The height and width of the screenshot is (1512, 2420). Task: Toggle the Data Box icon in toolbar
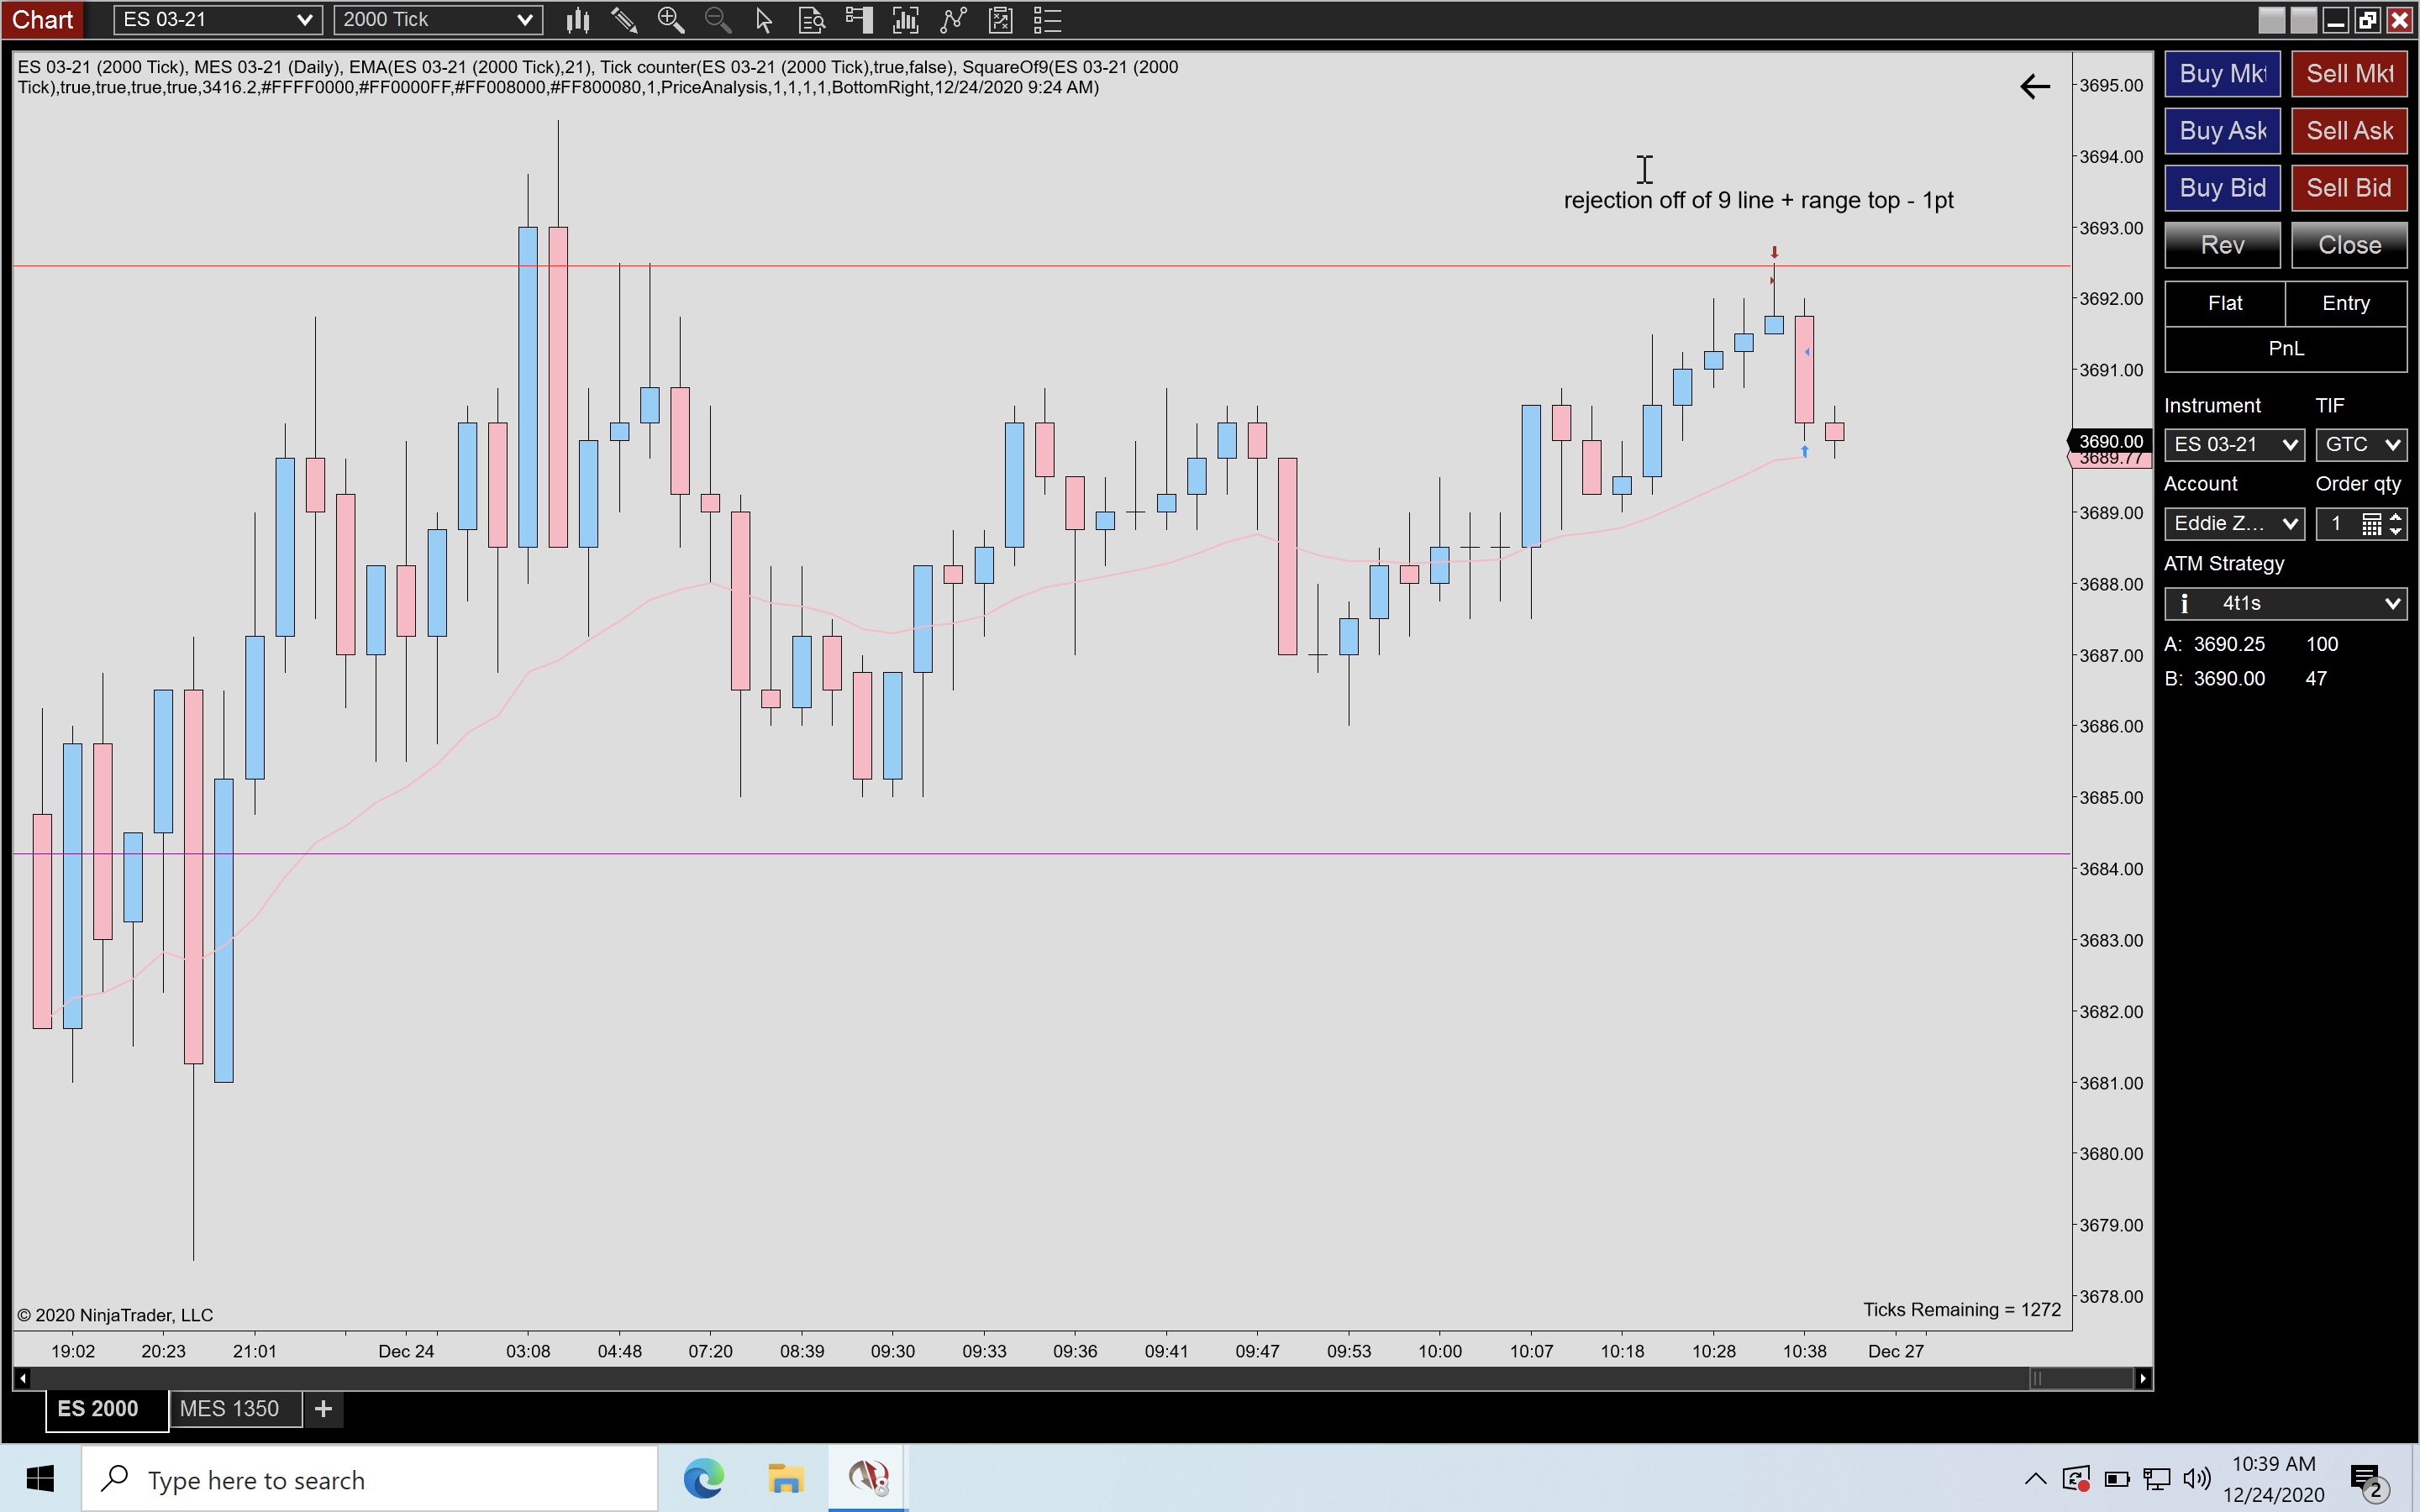pos(812,20)
